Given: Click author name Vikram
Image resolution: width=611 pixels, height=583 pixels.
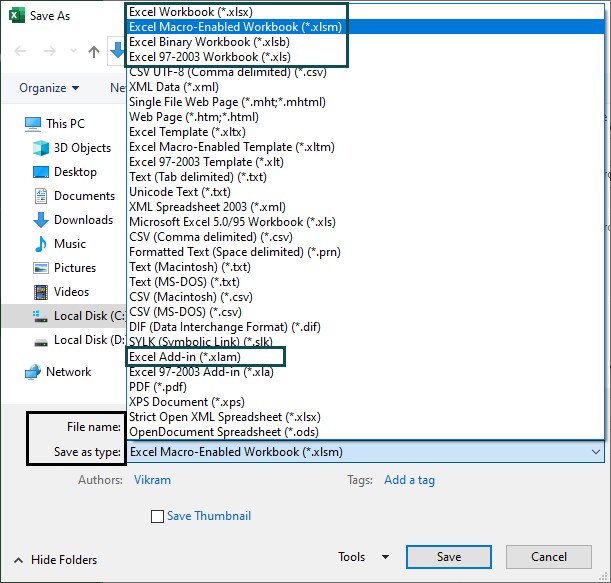Looking at the screenshot, I should (x=152, y=480).
